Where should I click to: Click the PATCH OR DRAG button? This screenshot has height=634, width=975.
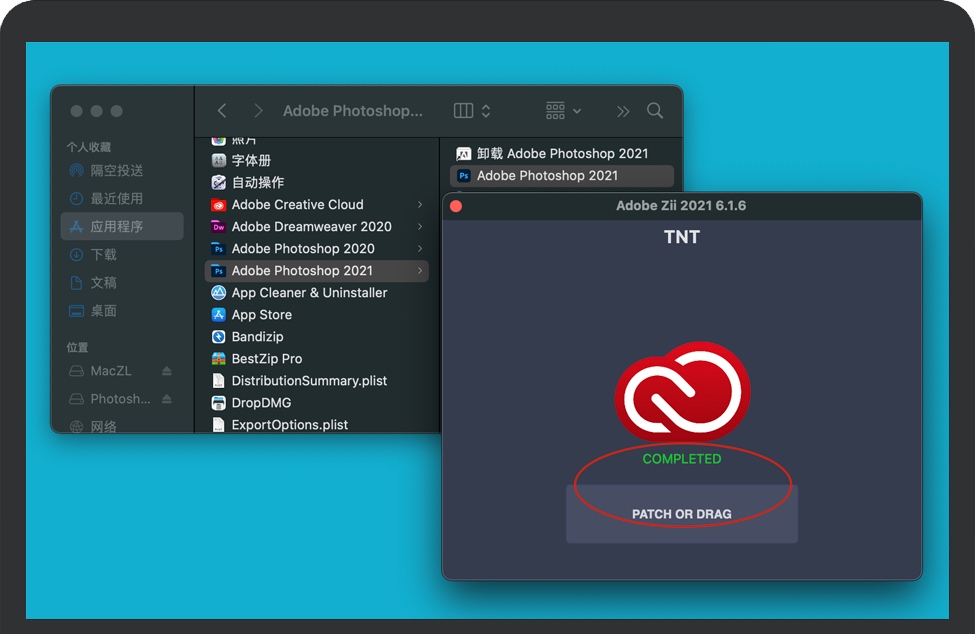pos(682,513)
